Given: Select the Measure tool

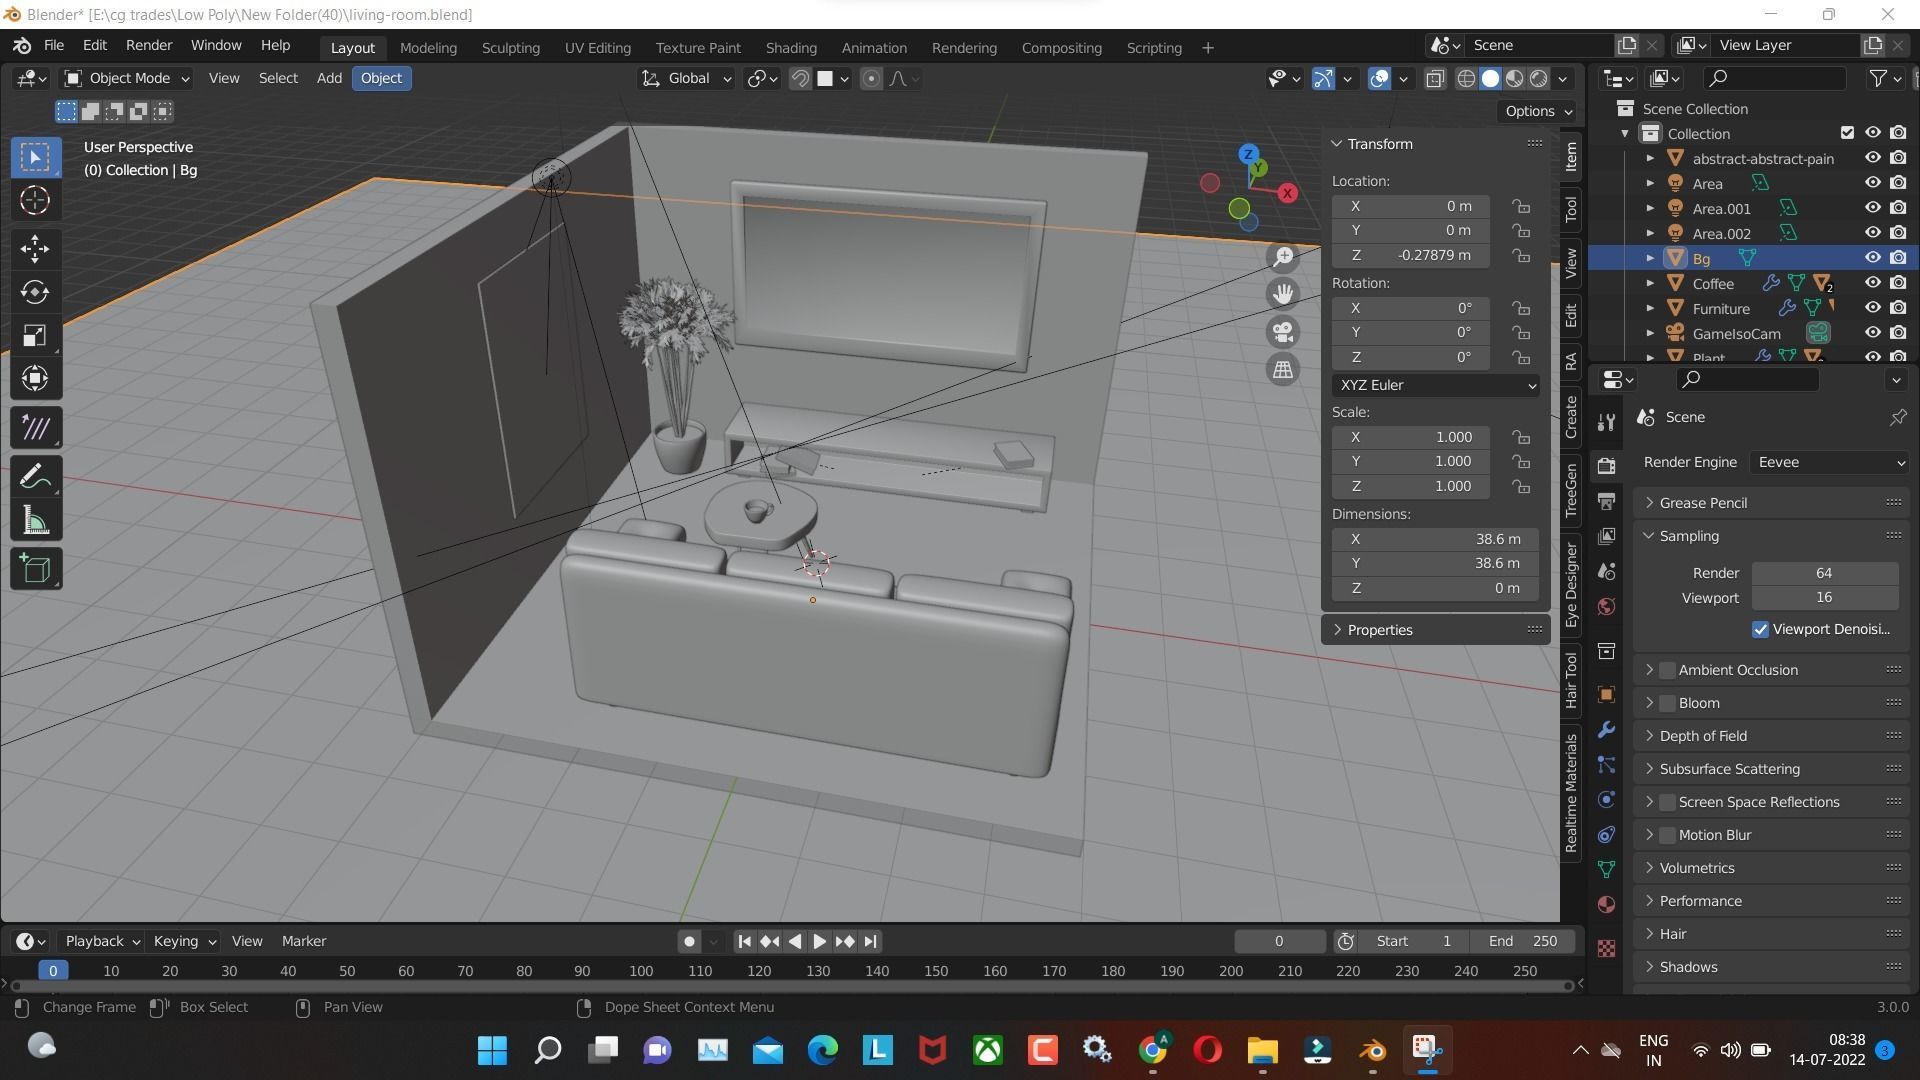Looking at the screenshot, I should coord(35,521).
